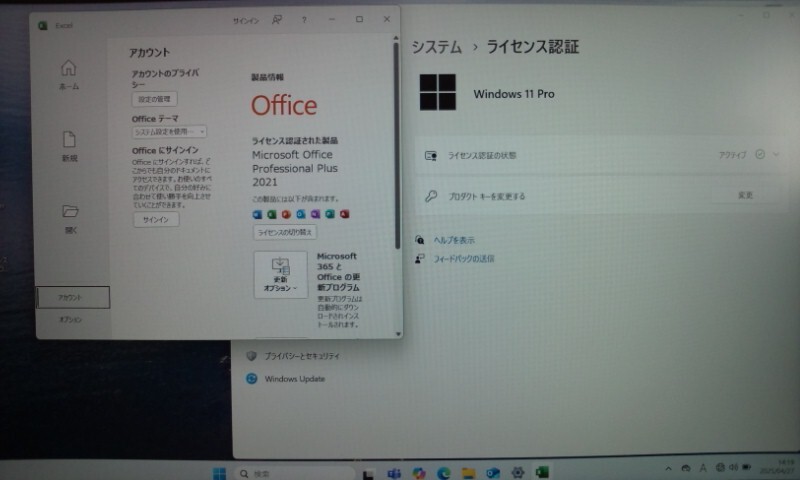Image resolution: width=800 pixels, height=480 pixels.
Task: Open the 更新オプション dropdown button
Action: (281, 274)
